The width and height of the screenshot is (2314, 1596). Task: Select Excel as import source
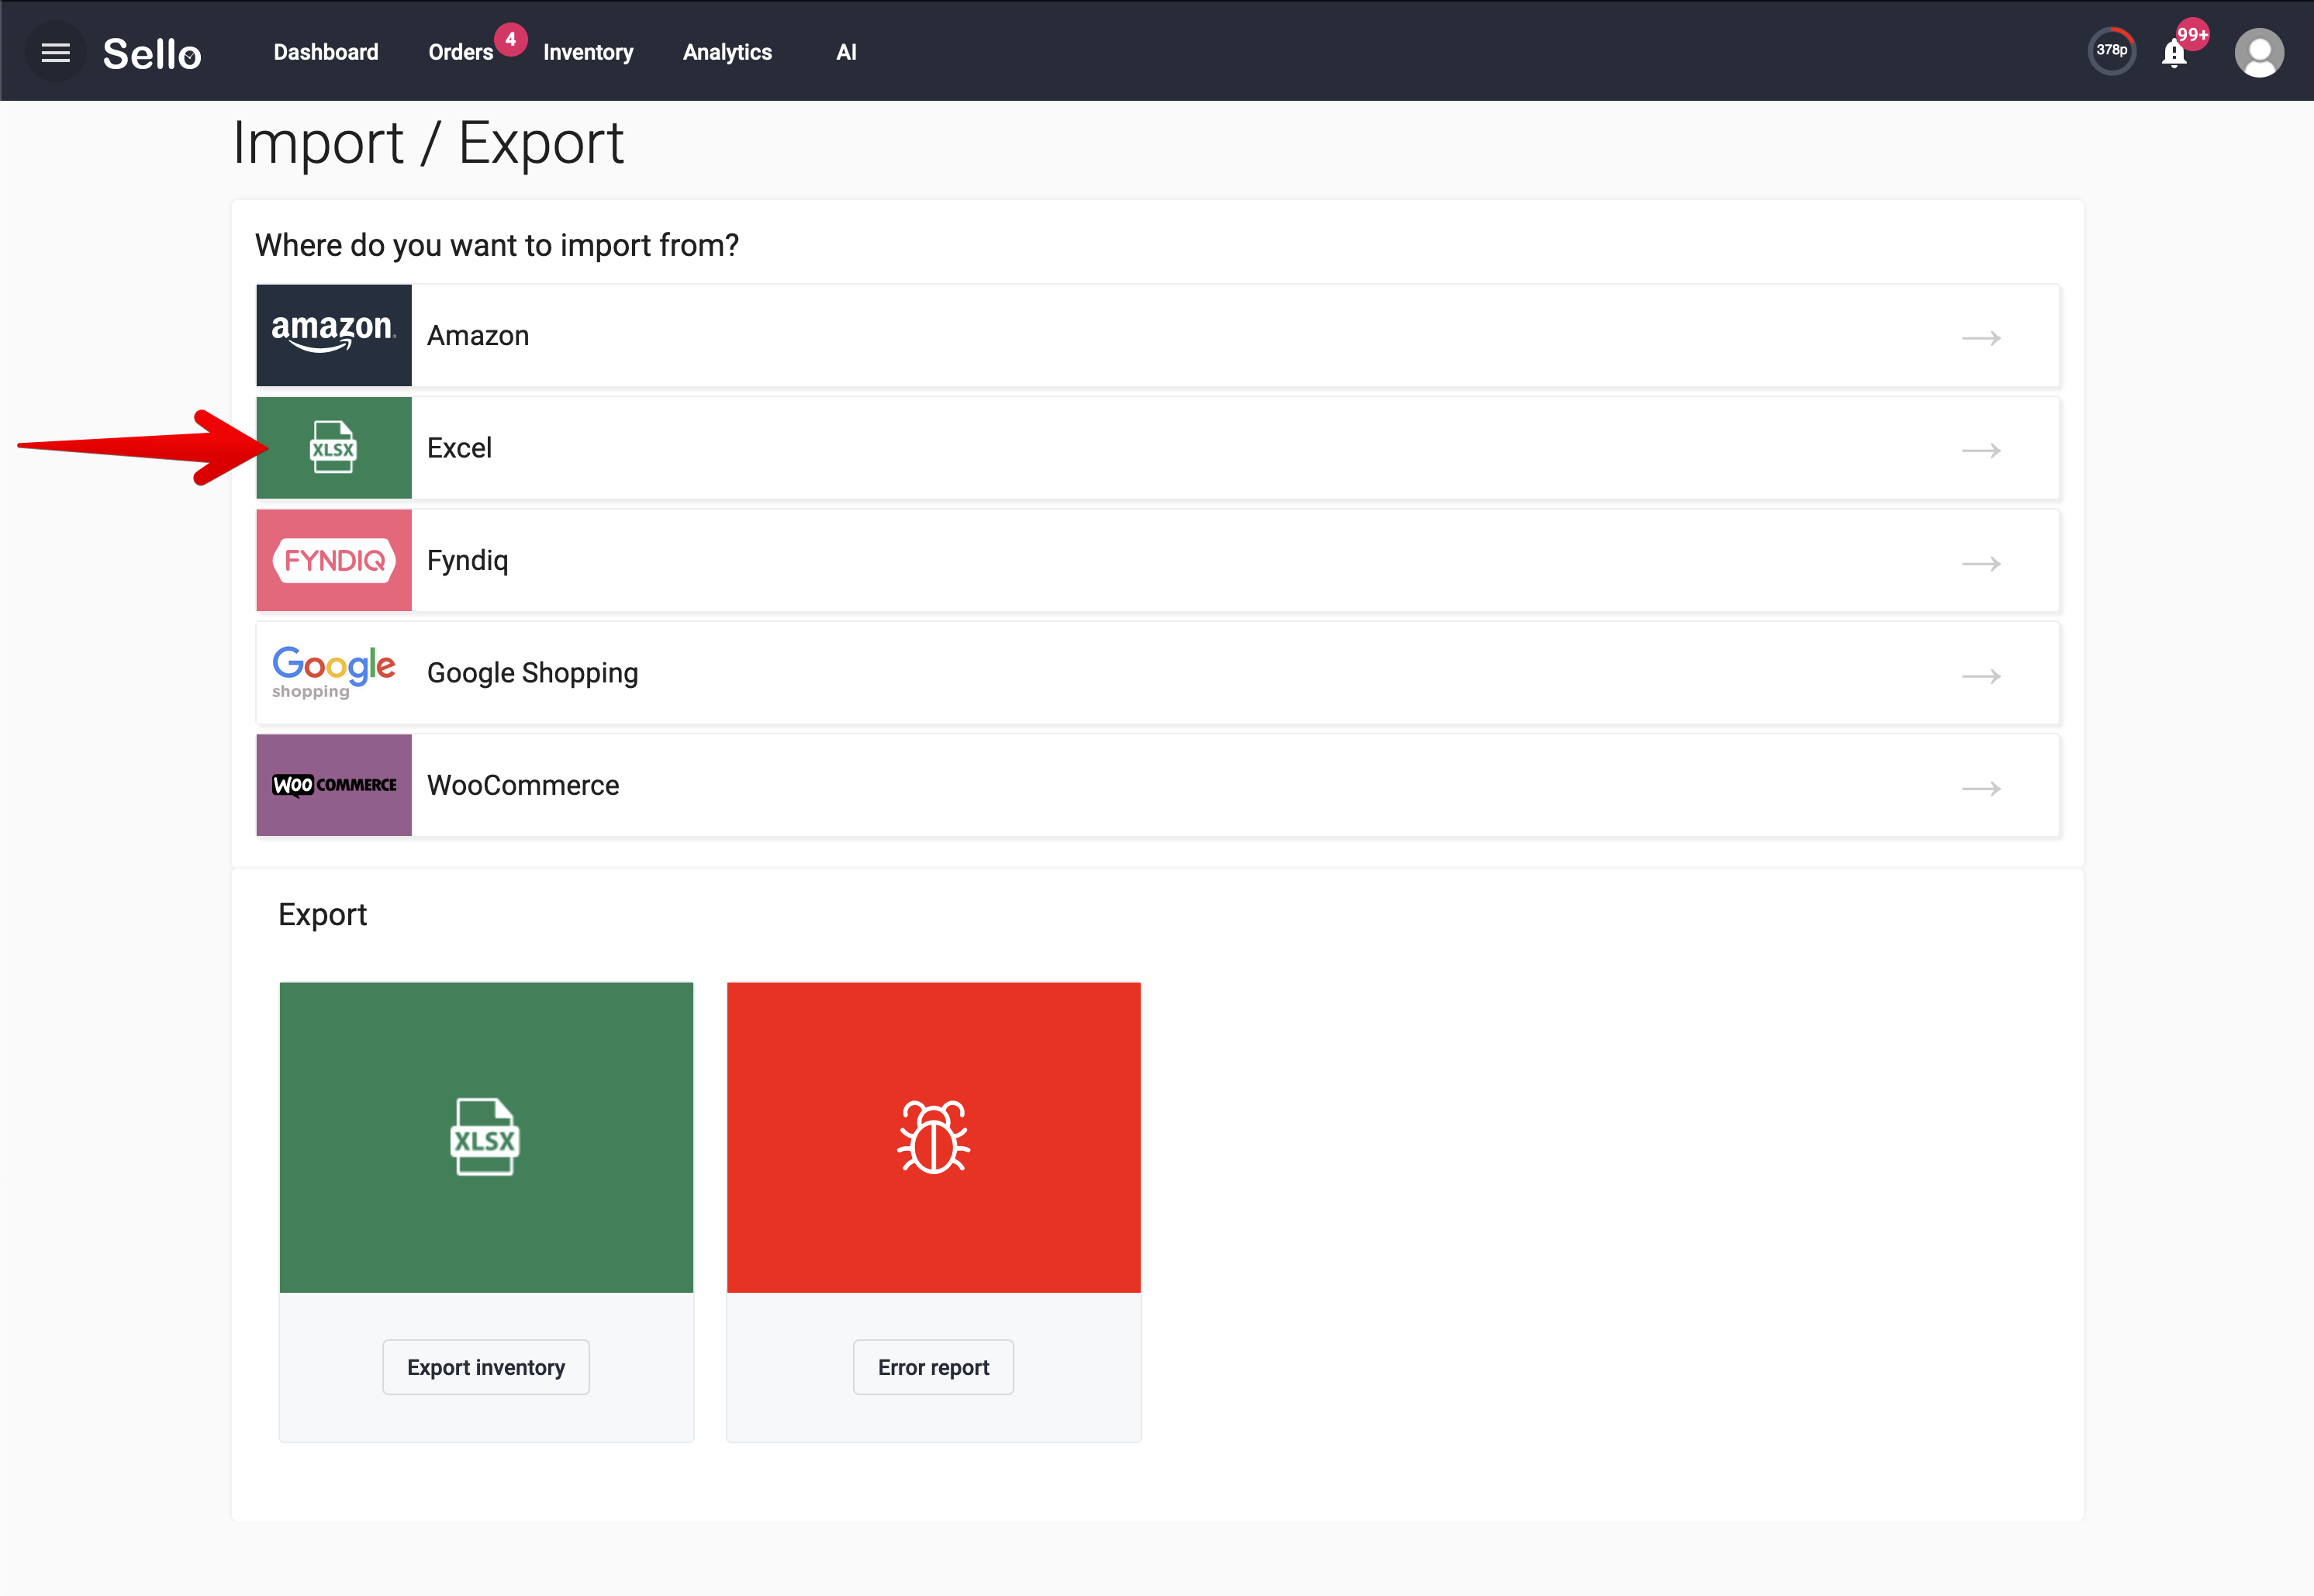coord(1158,448)
